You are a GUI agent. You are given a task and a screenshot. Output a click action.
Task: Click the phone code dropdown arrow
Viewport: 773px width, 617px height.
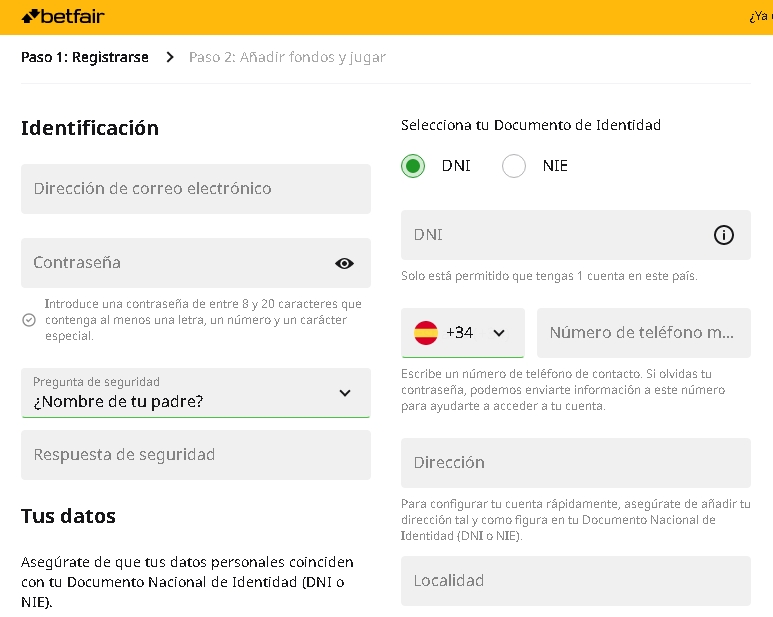(499, 333)
